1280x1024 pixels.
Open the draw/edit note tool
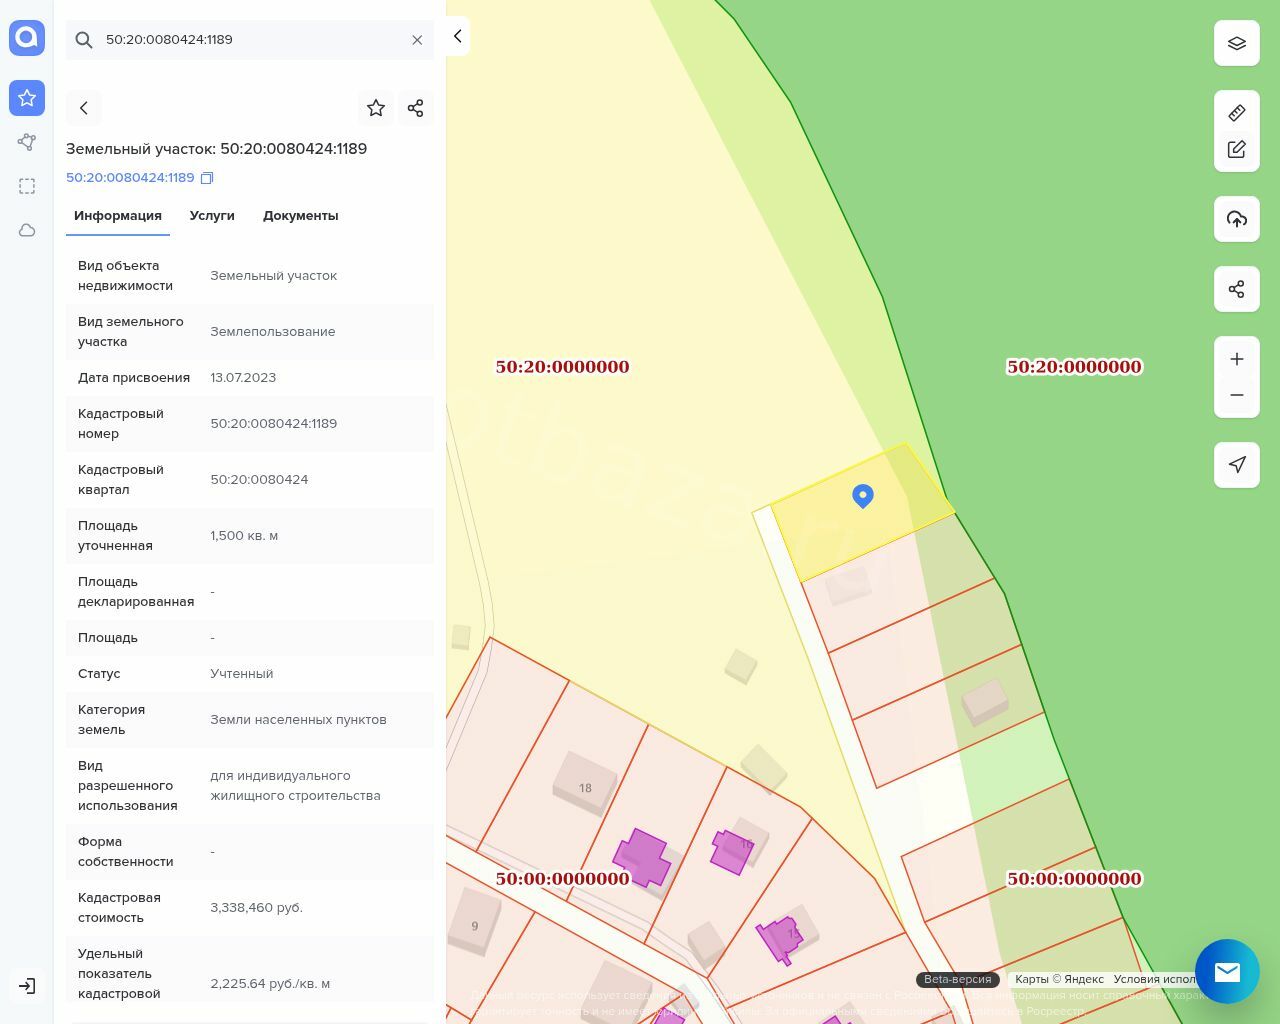(x=1236, y=149)
